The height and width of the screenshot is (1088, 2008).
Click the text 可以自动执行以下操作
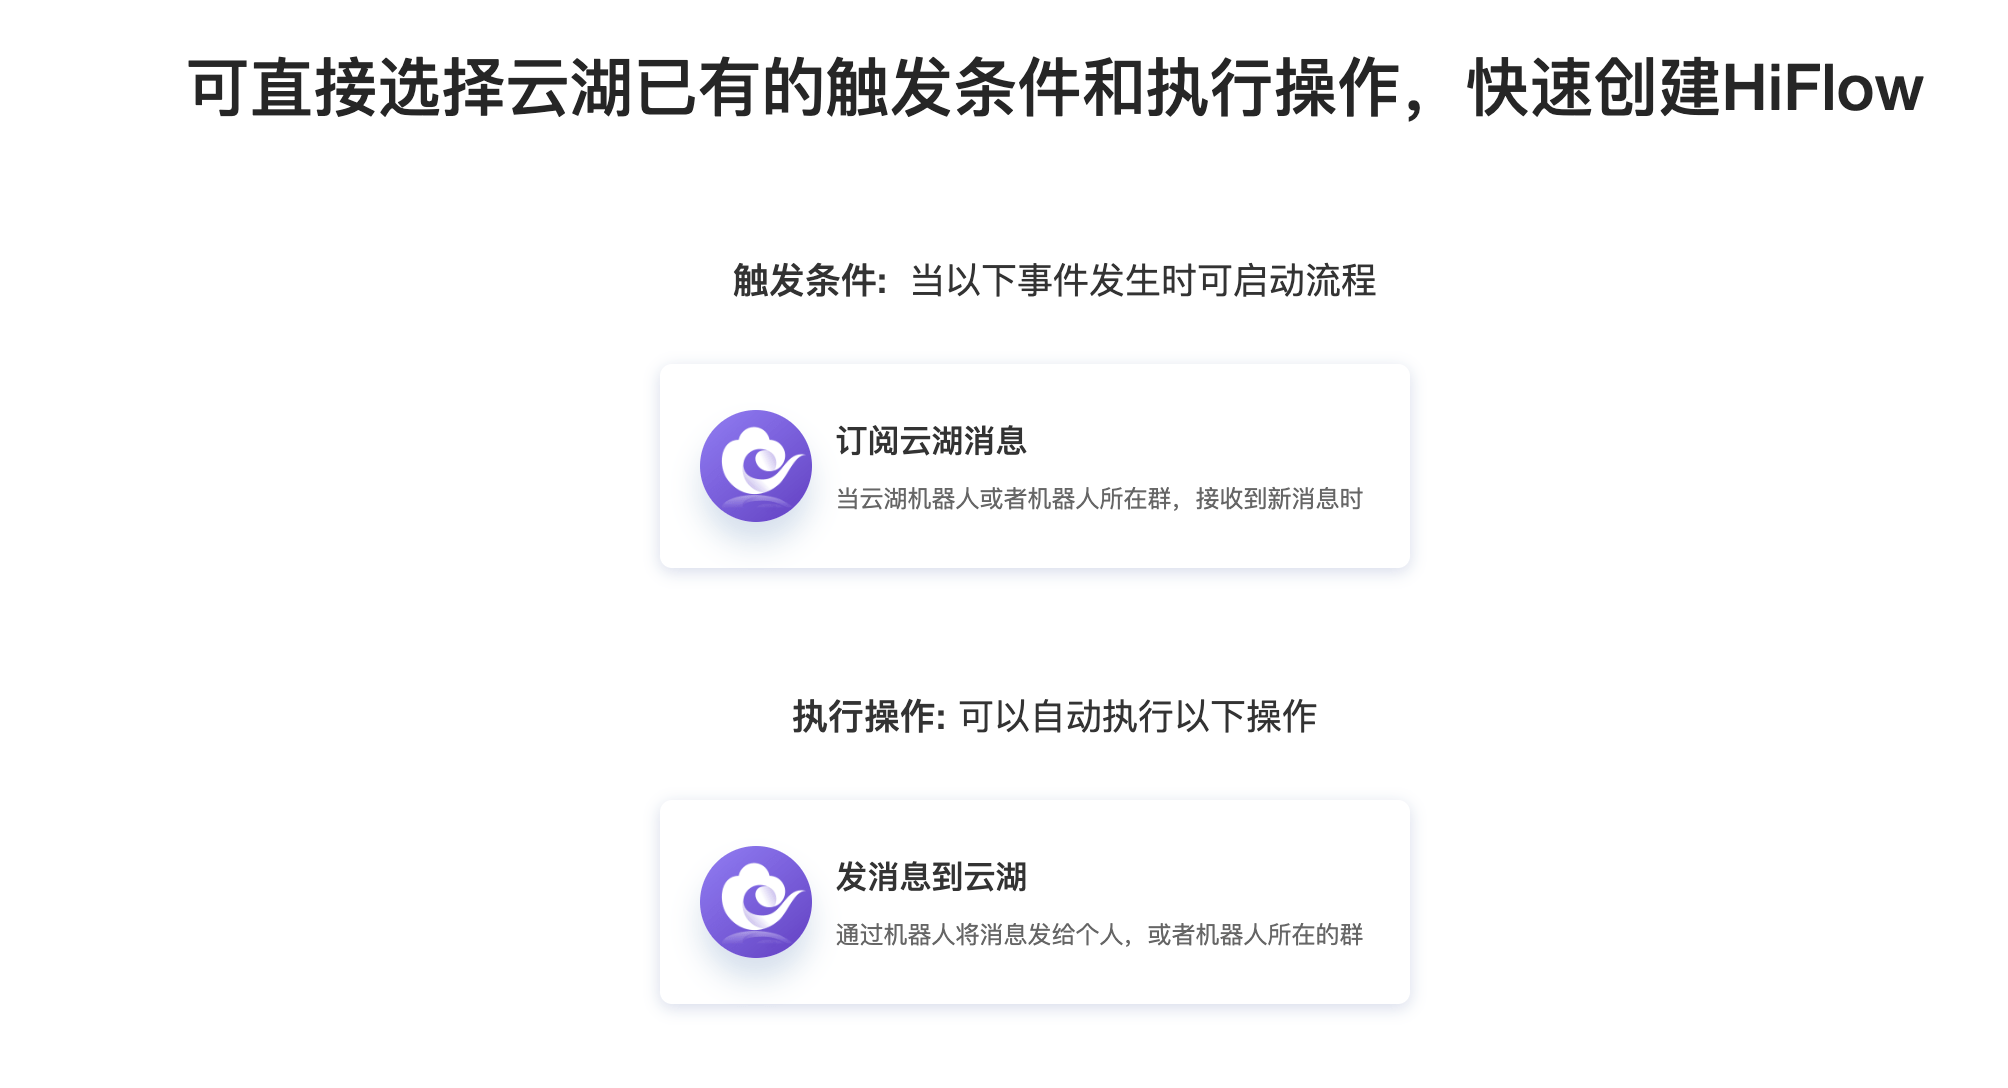[x=1138, y=717]
